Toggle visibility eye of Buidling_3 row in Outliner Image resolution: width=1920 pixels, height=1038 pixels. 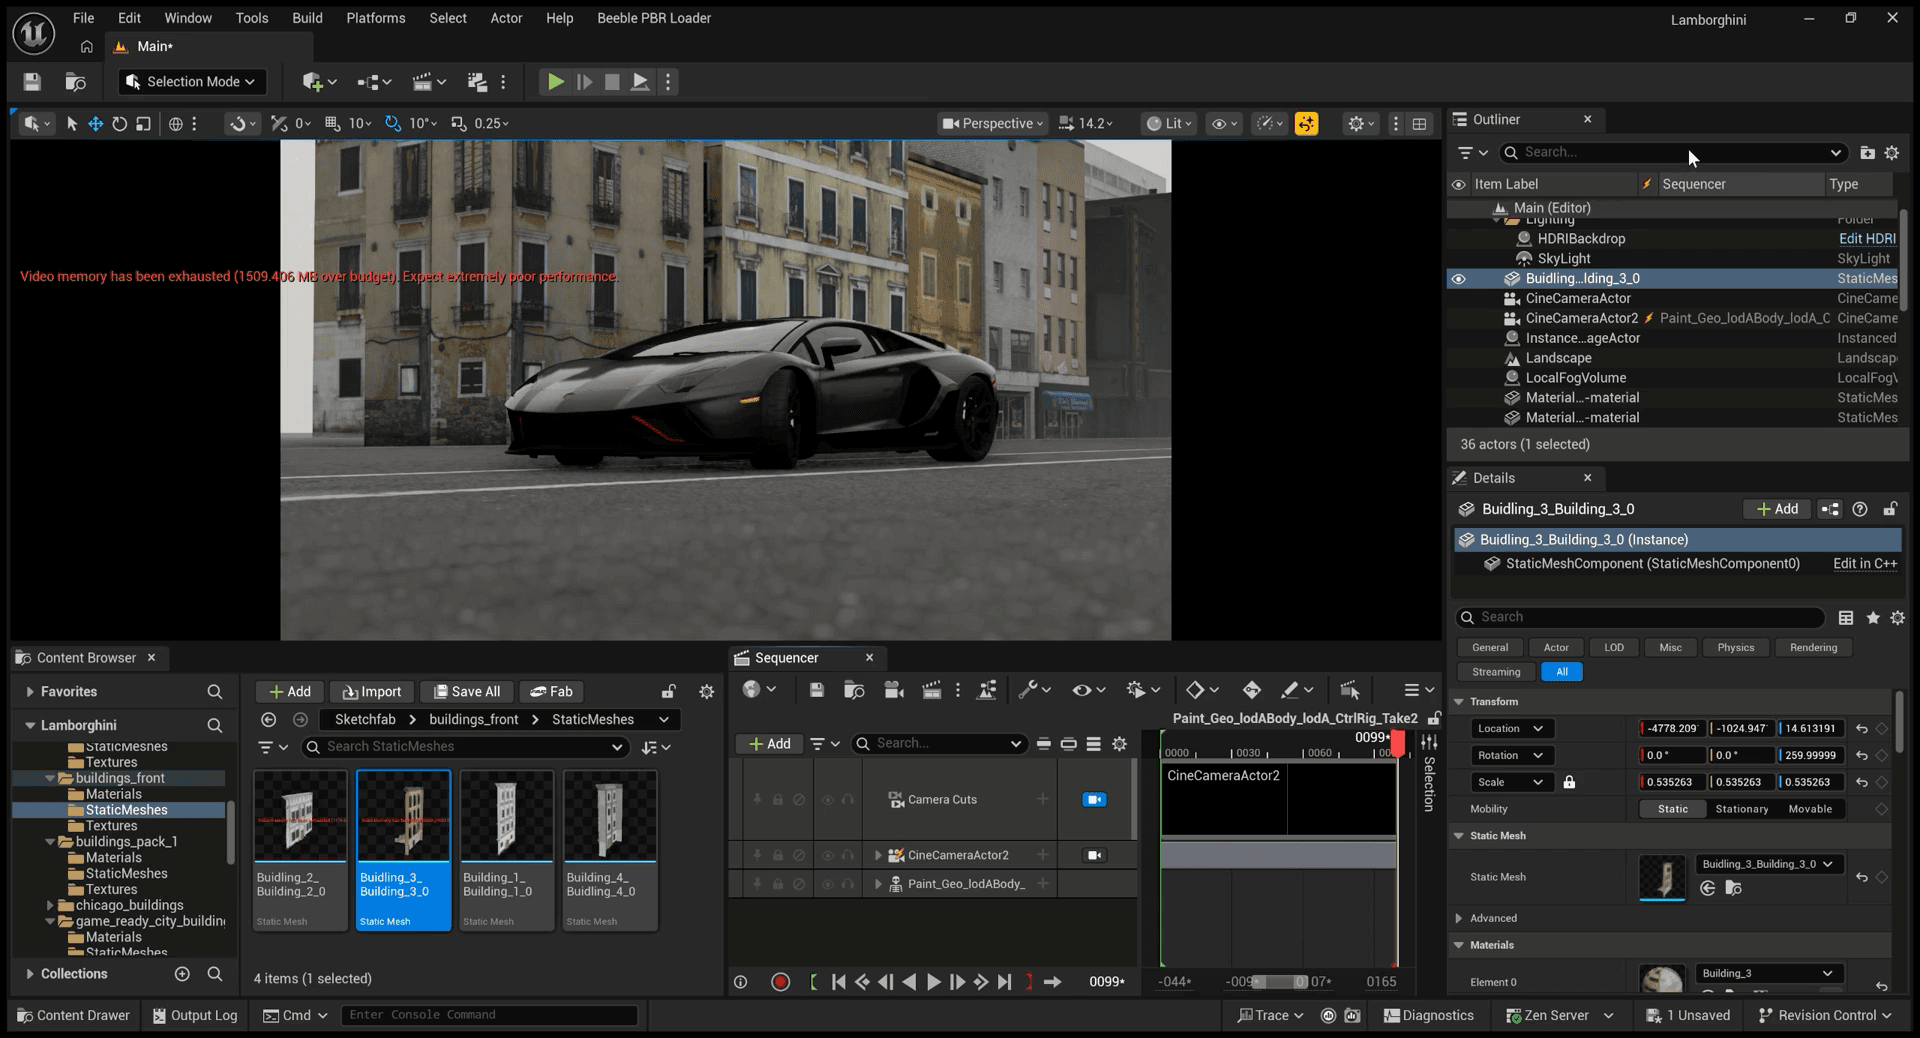point(1459,279)
